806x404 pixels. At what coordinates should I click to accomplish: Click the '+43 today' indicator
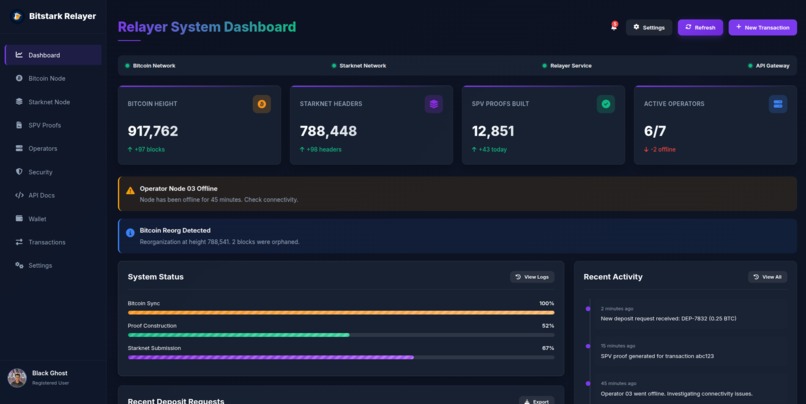coord(489,150)
